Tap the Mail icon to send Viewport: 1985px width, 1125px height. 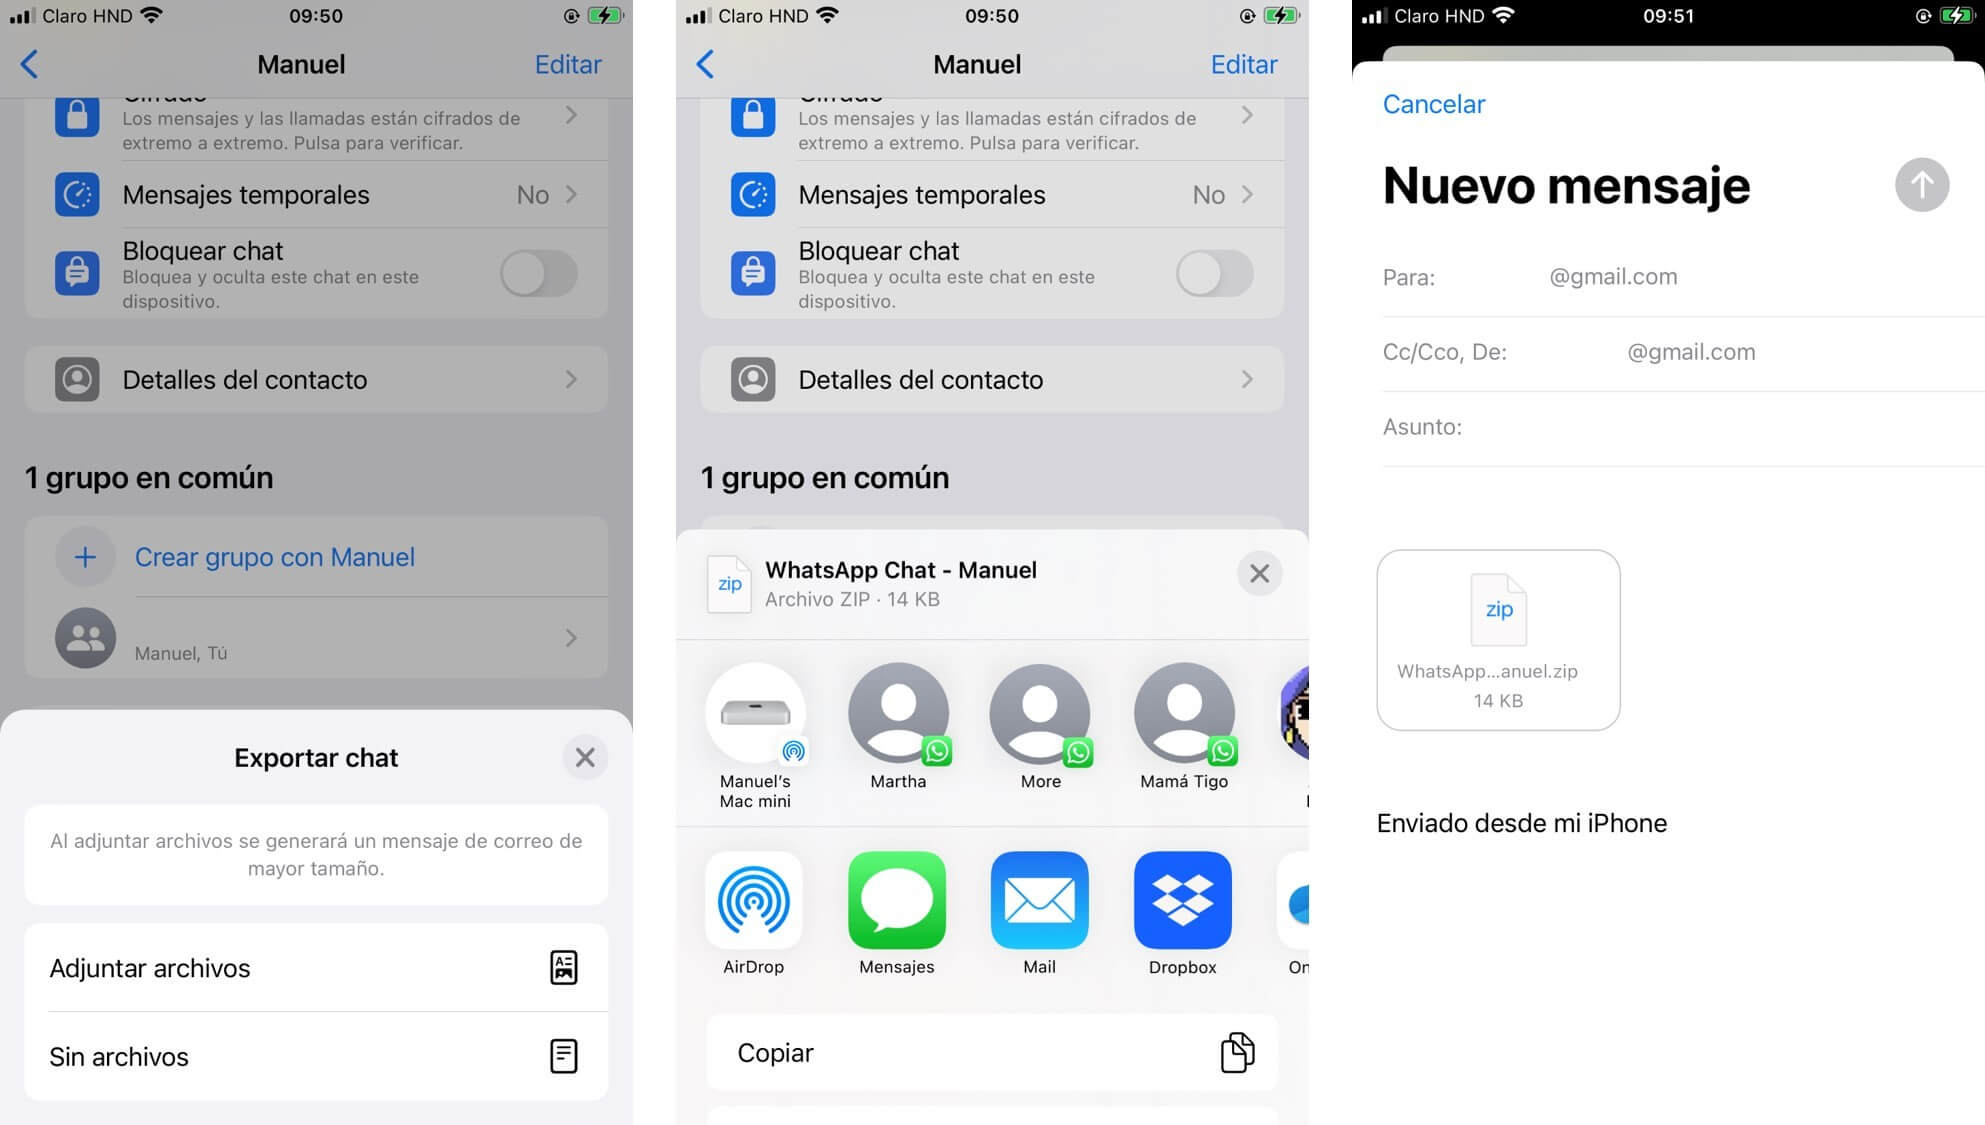coord(1037,899)
